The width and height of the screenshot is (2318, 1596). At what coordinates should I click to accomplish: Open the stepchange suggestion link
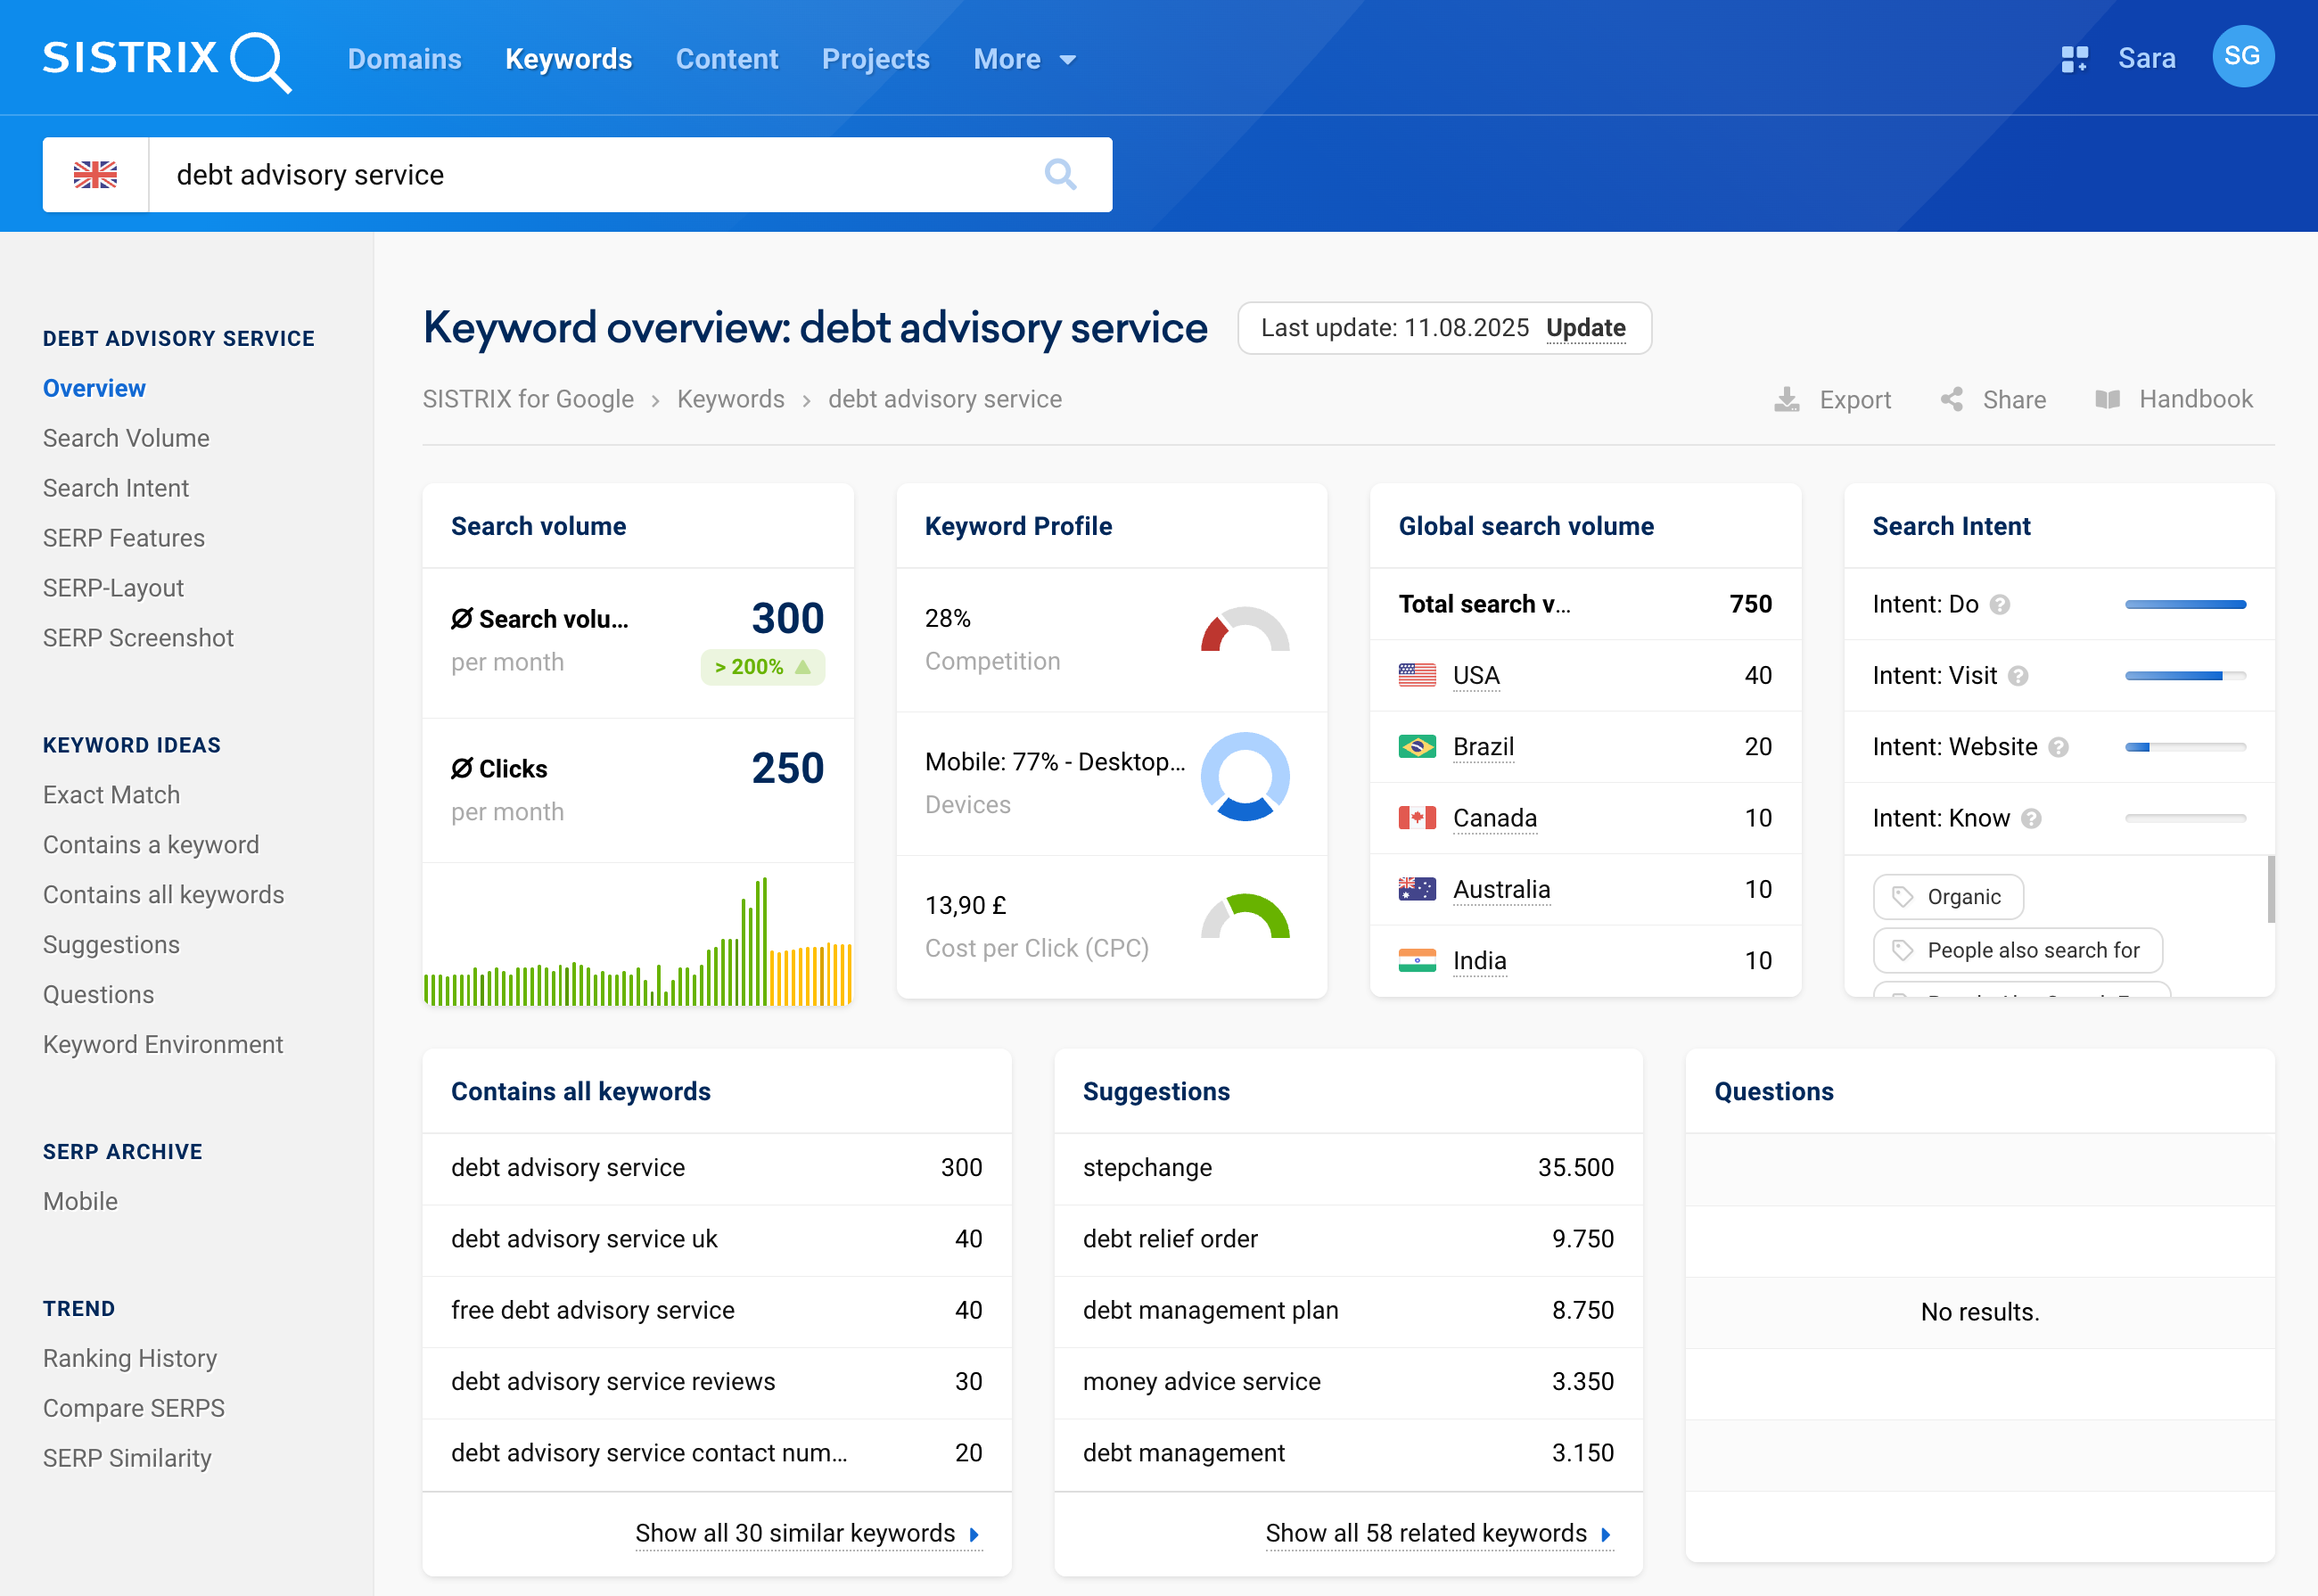[1147, 1167]
